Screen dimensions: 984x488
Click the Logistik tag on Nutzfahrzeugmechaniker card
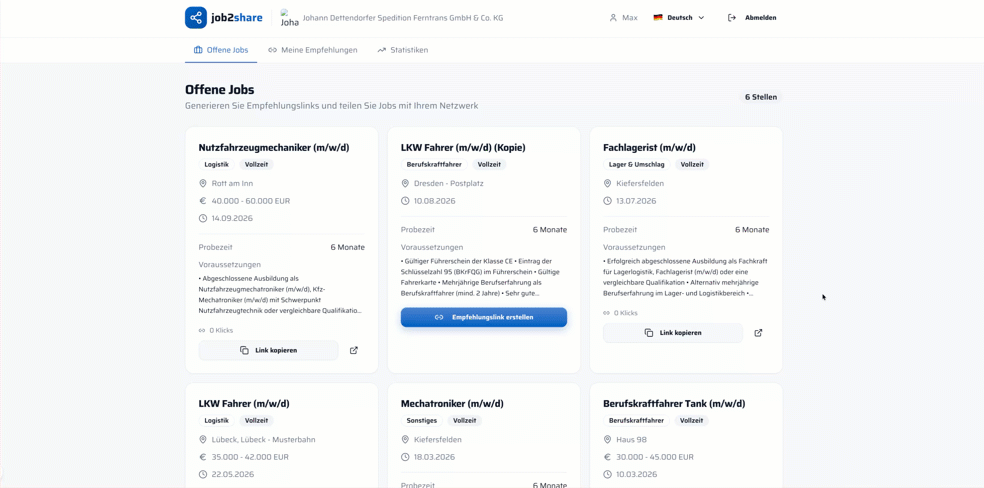point(217,164)
